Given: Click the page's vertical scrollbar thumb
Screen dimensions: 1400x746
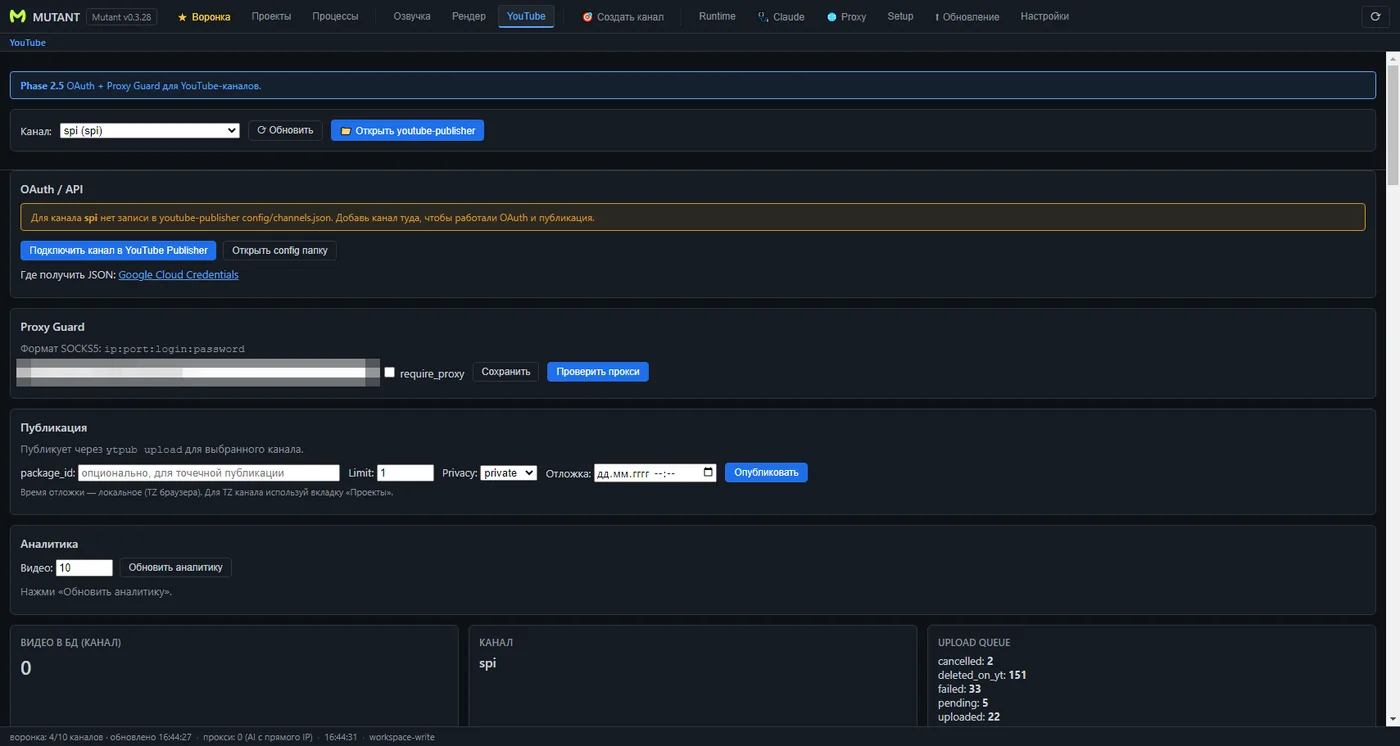Looking at the screenshot, I should (1392, 126).
